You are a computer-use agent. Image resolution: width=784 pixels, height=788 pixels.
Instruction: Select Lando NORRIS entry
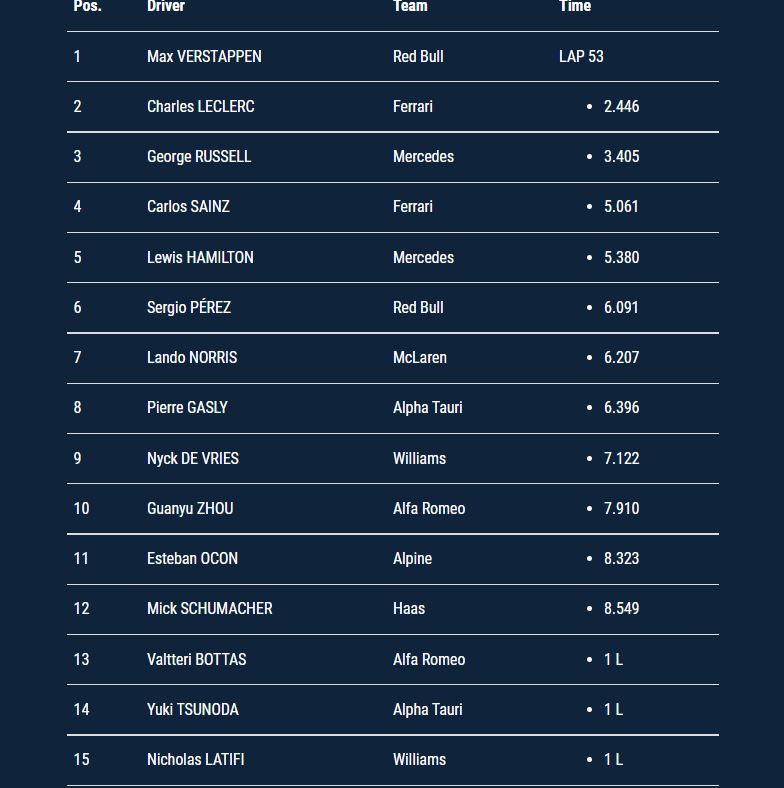[x=192, y=357]
